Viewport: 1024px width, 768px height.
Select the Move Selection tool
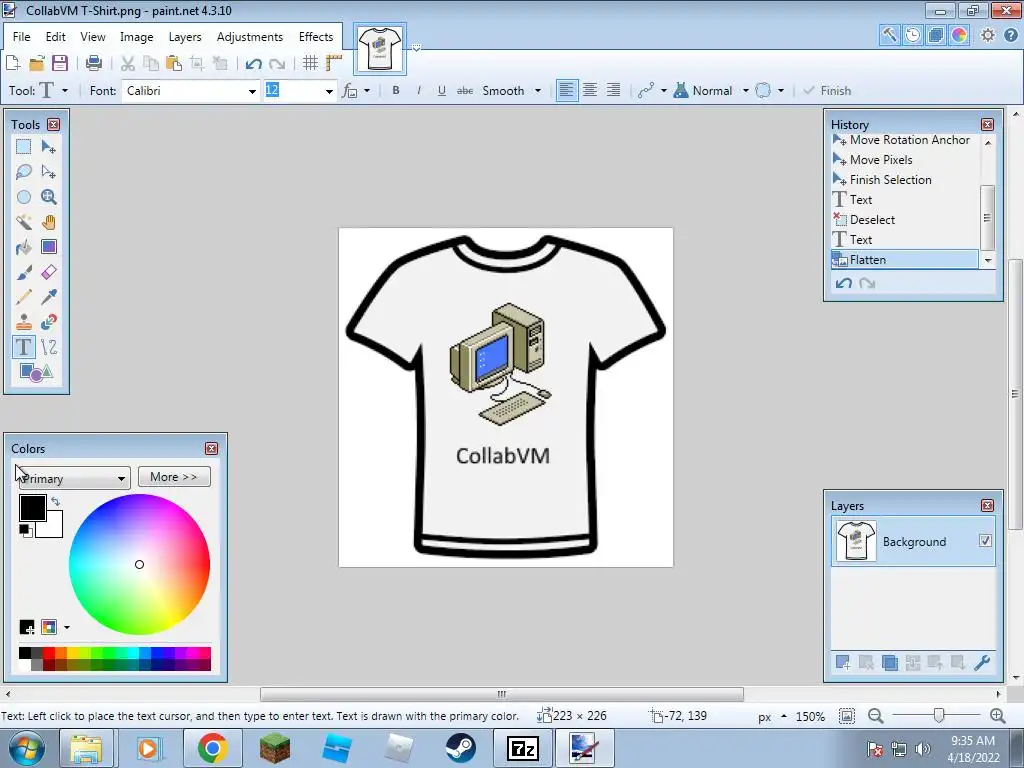pyautogui.click(x=48, y=172)
